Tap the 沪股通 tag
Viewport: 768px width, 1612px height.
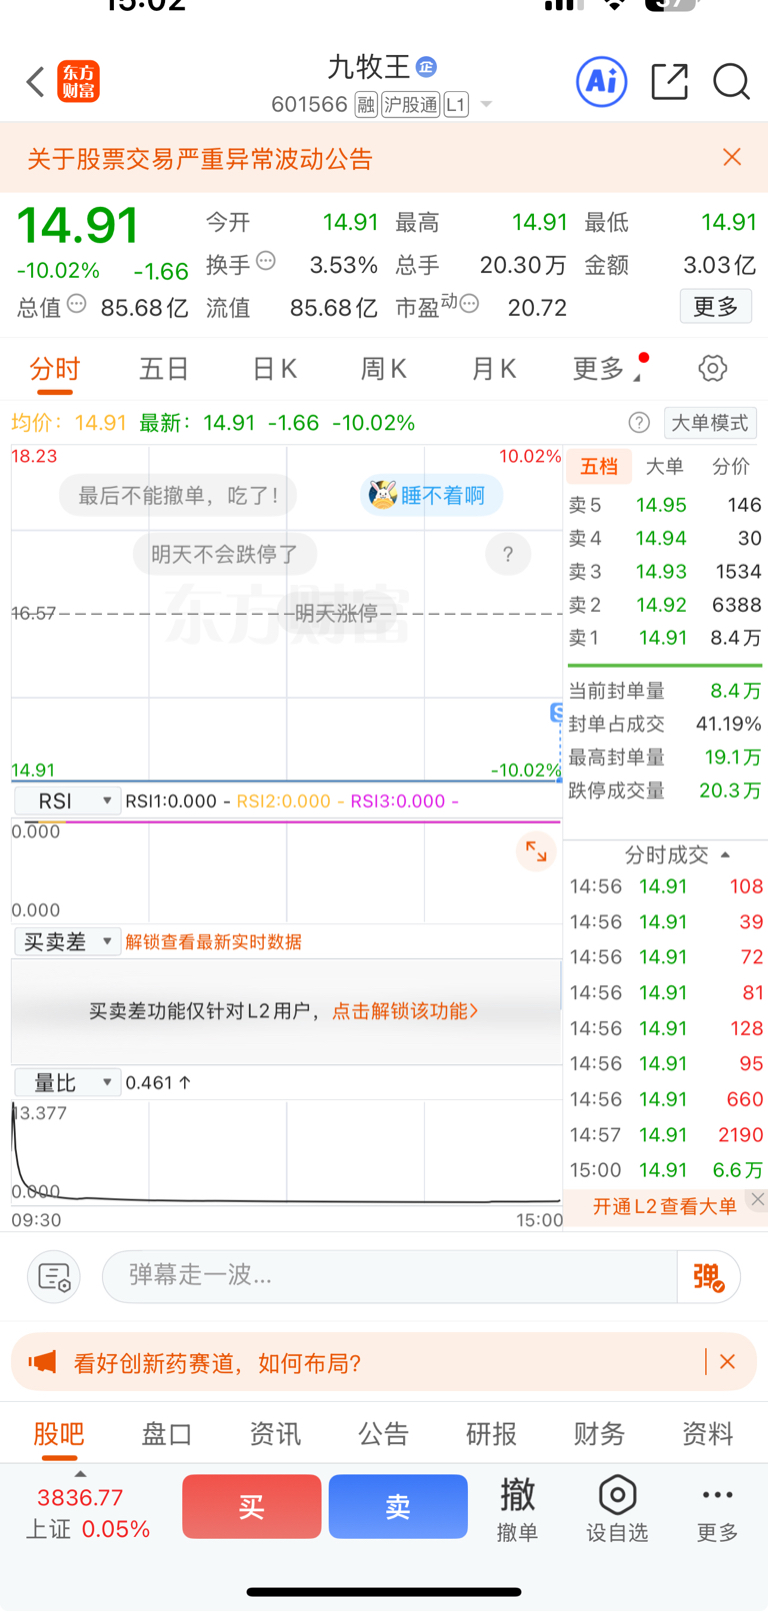(x=411, y=104)
